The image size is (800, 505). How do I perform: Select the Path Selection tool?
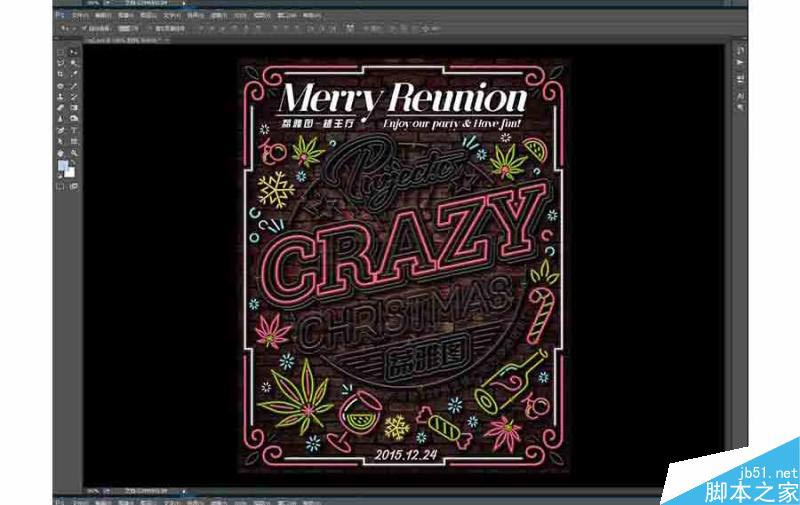click(x=61, y=141)
